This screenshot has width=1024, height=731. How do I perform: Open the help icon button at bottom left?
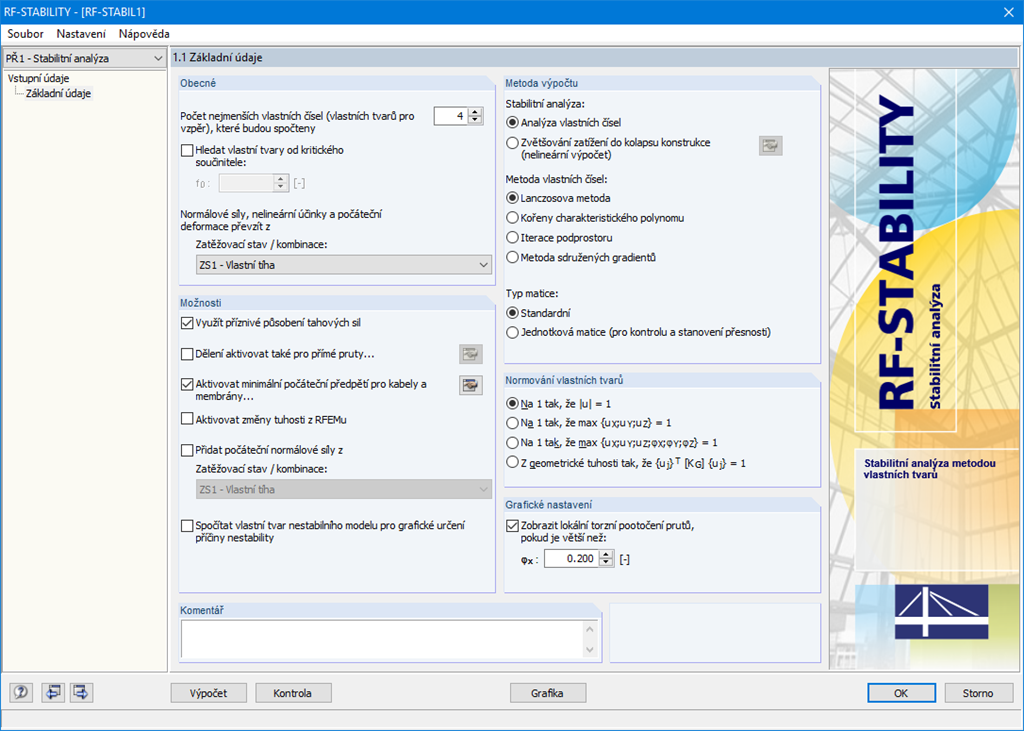coord(21,692)
